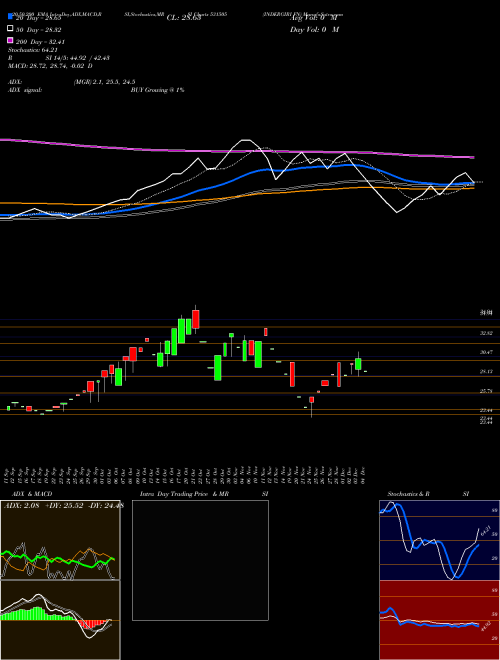Open the blue Stochastics indicator panel
Viewport: 500px width, 660px height.
(439, 540)
